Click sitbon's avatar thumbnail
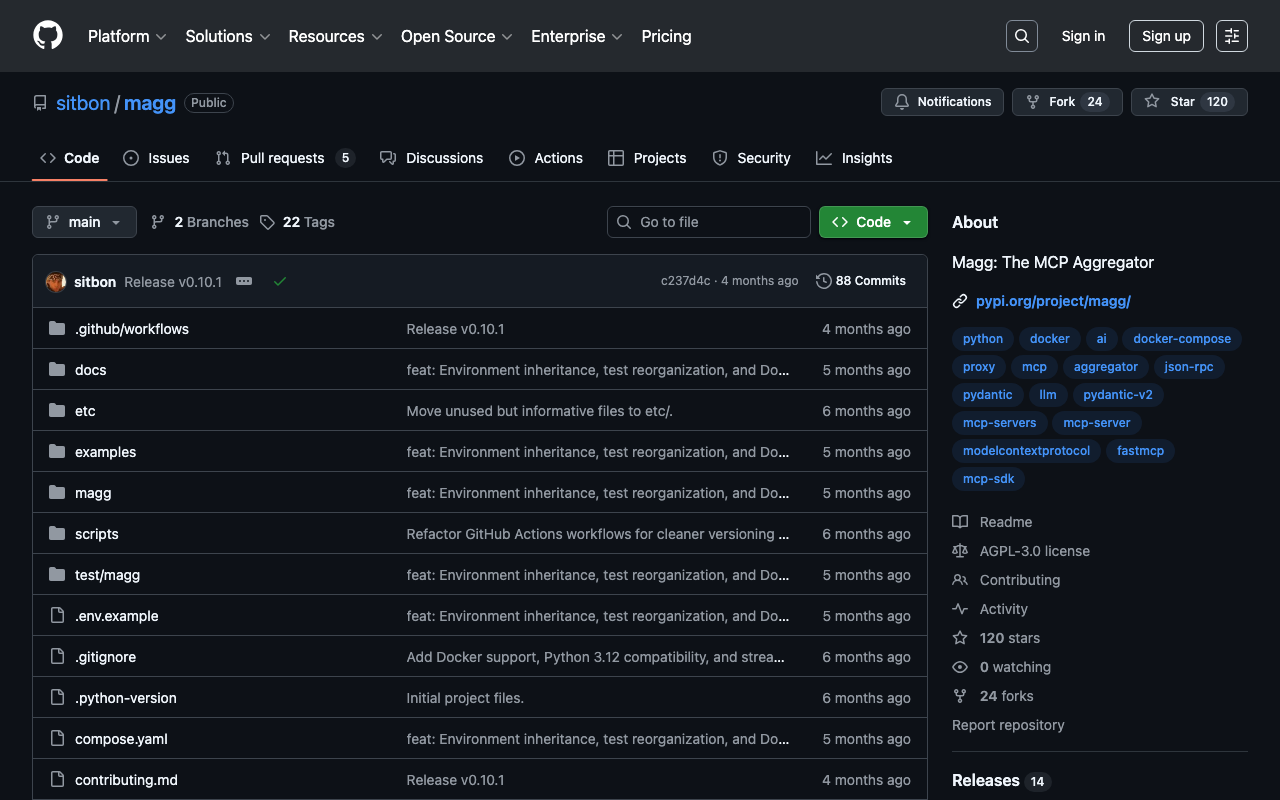1280x800 pixels. click(56, 282)
